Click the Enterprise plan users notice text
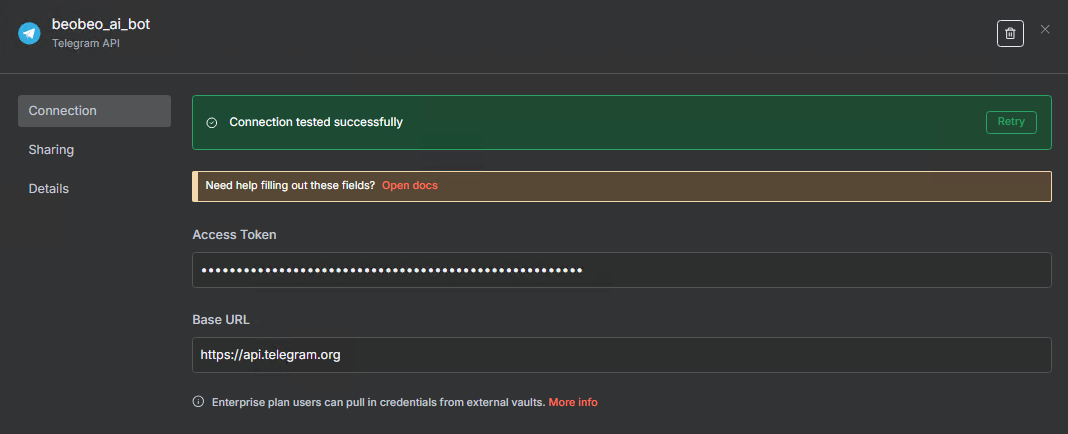1068x434 pixels. (x=378, y=402)
